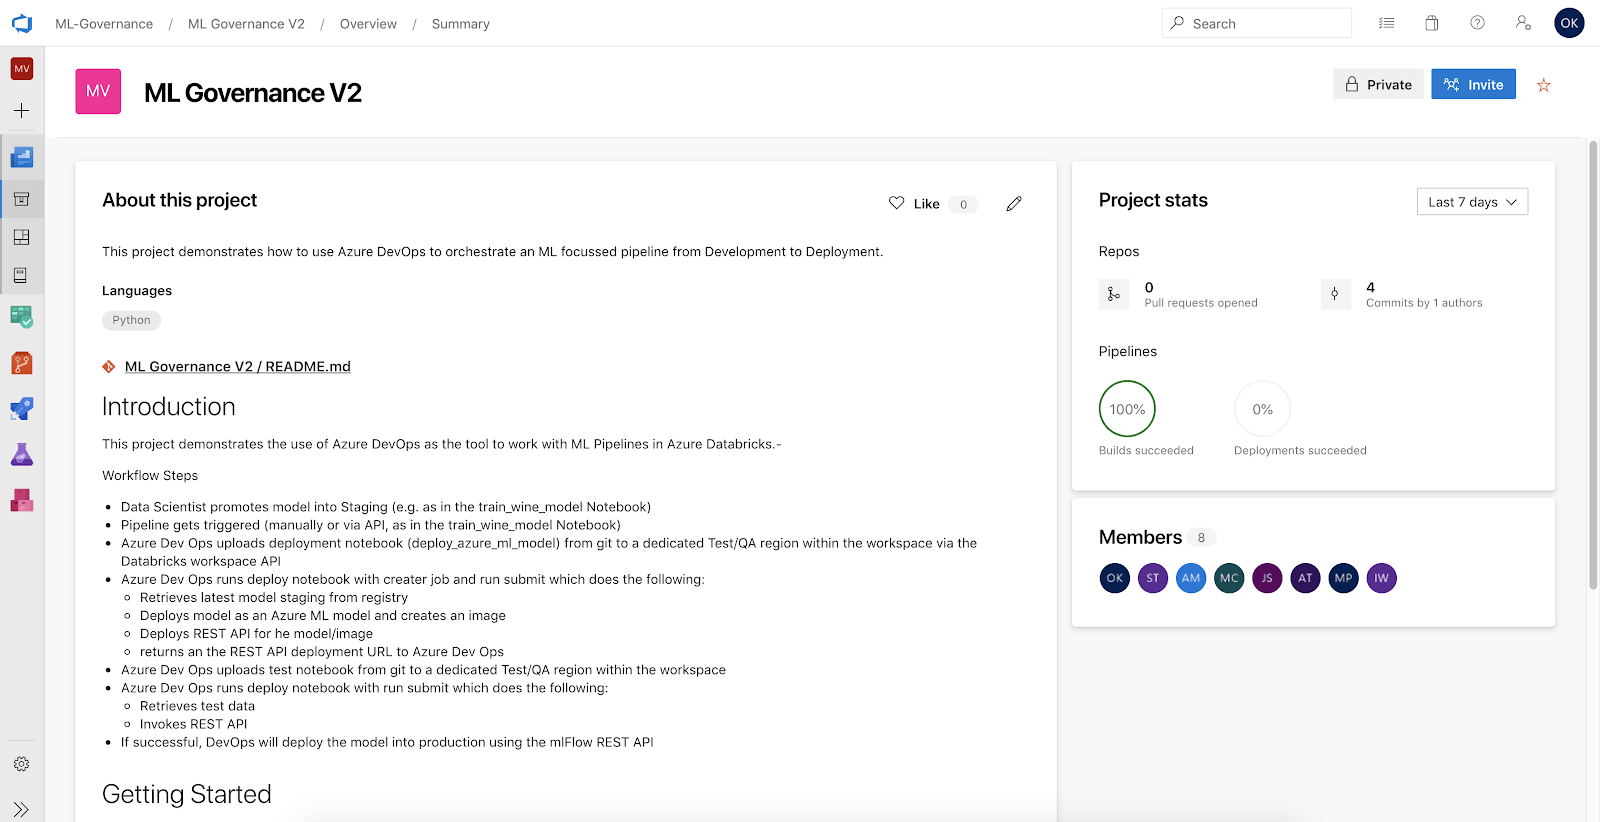Expand the left navigation sidebar

[x=21, y=809]
